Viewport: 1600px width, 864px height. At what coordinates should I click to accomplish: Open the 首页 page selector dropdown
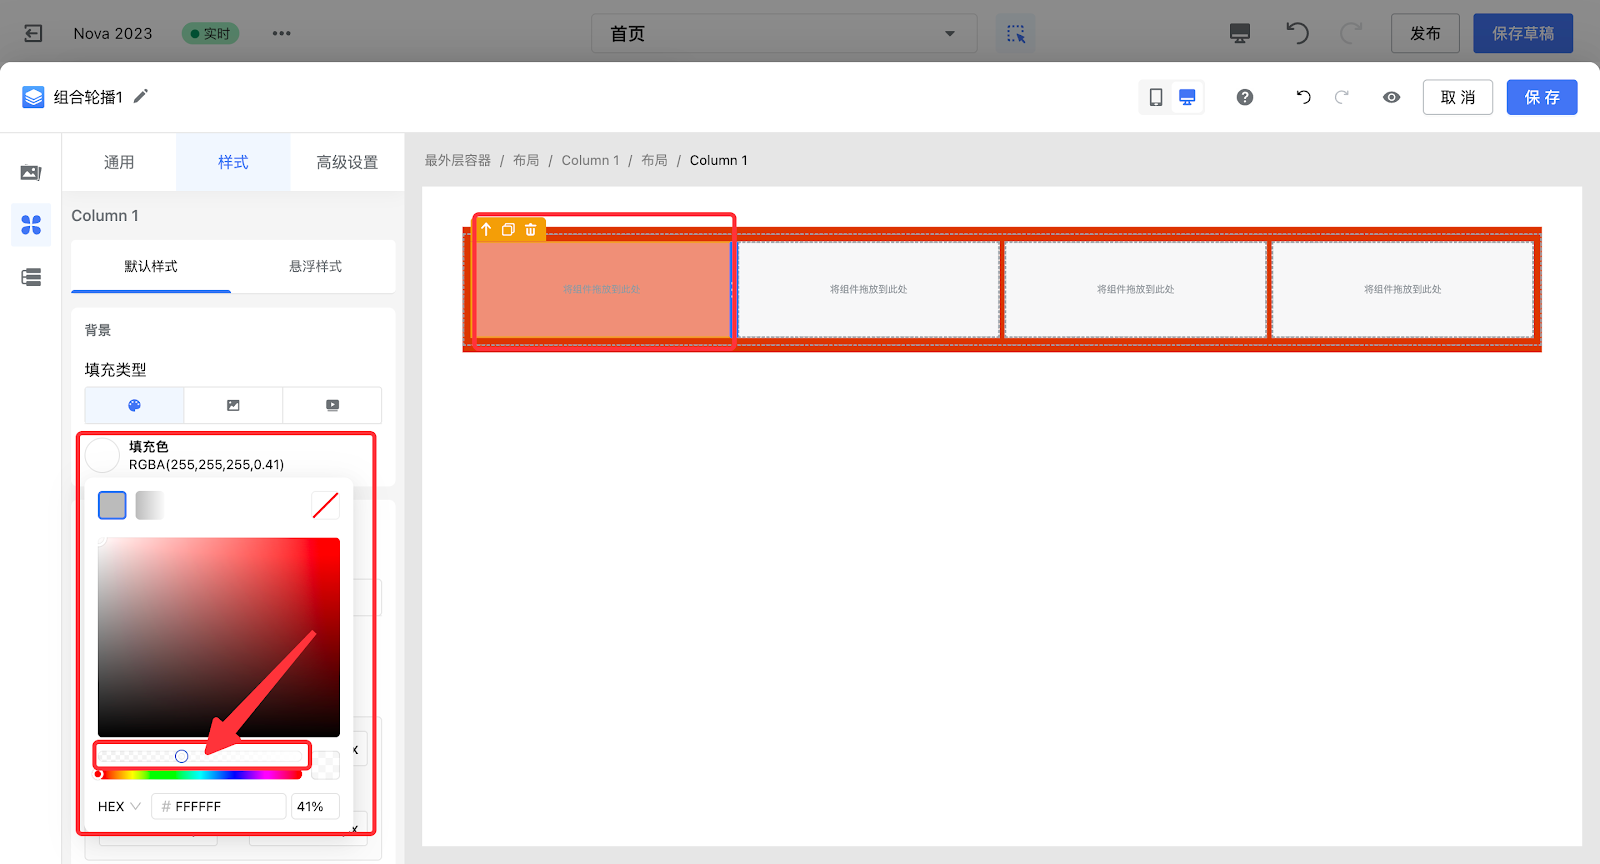tap(783, 34)
